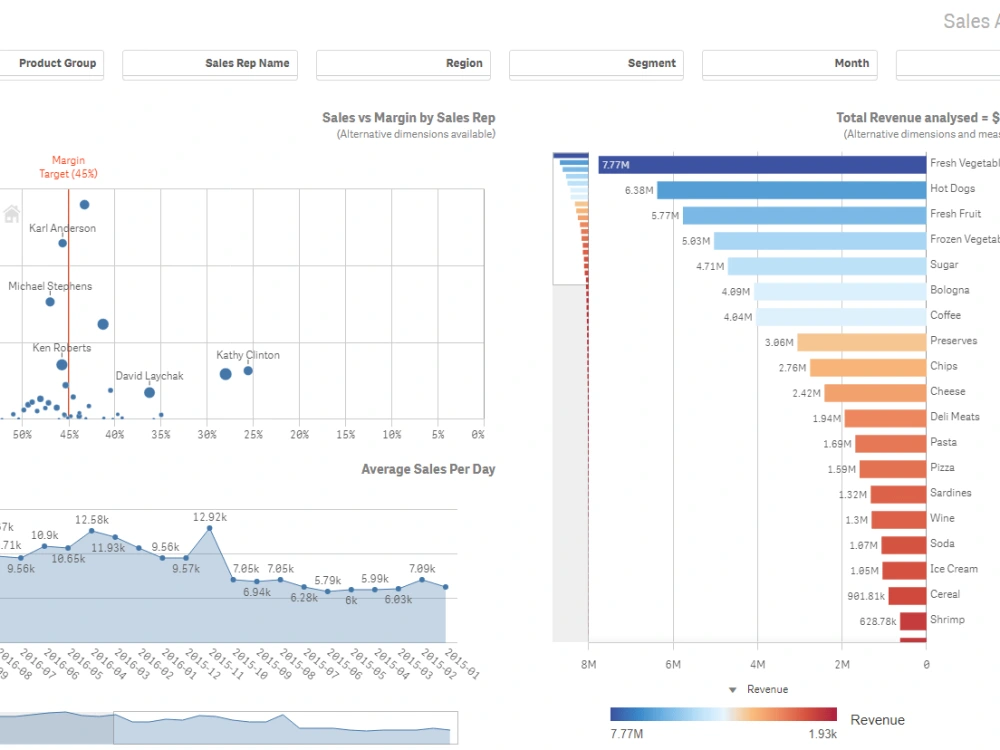Open the Segment filter box
Viewport: 1000px width, 750px height.
(x=596, y=64)
